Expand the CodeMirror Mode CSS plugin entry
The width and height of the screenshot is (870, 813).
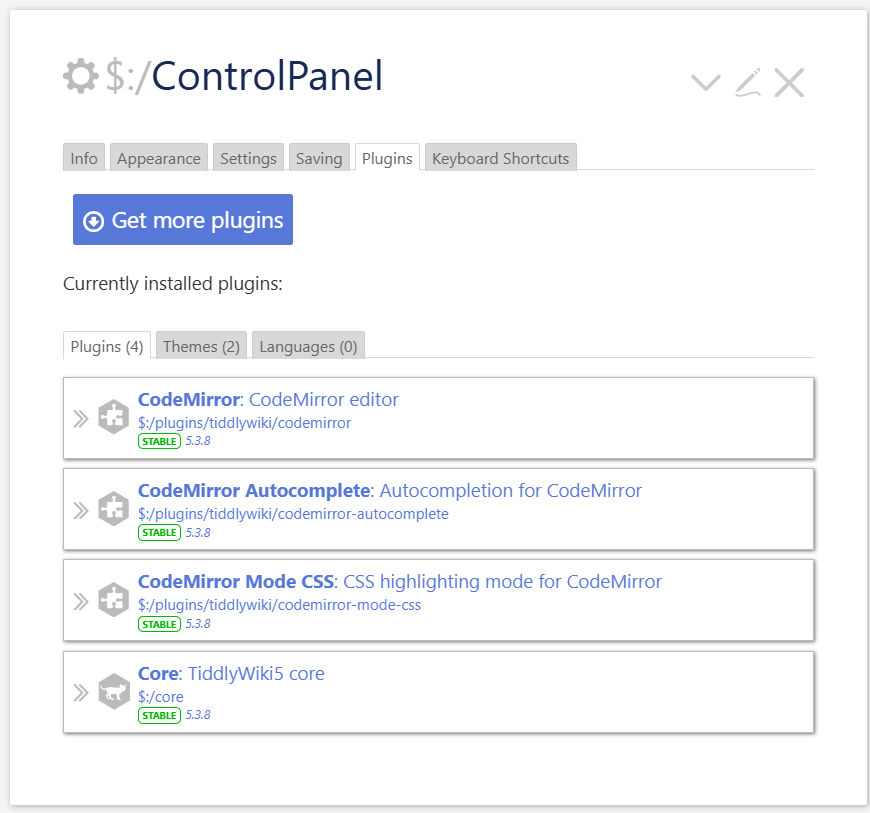click(81, 601)
